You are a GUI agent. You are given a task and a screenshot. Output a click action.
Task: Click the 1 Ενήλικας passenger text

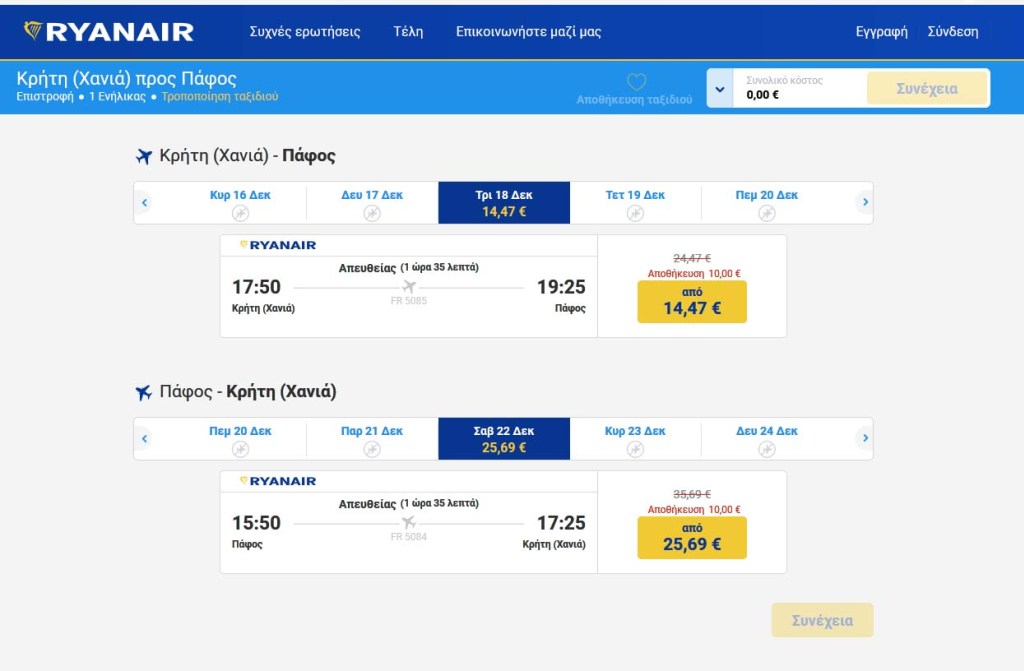[x=118, y=97]
